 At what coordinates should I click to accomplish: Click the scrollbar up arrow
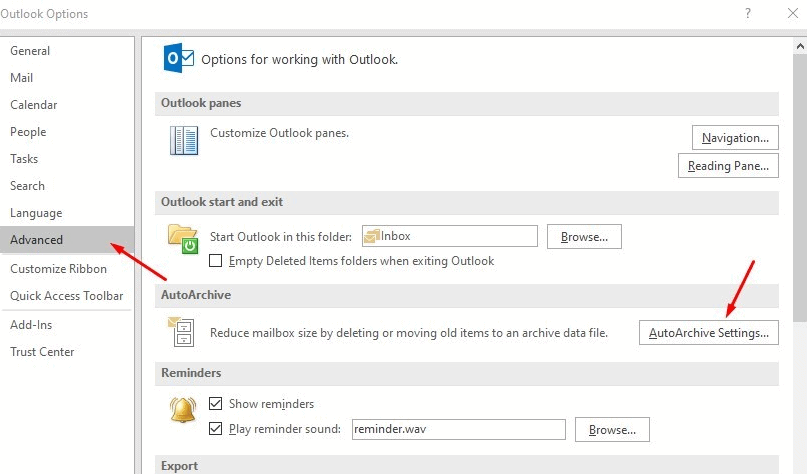[800, 46]
